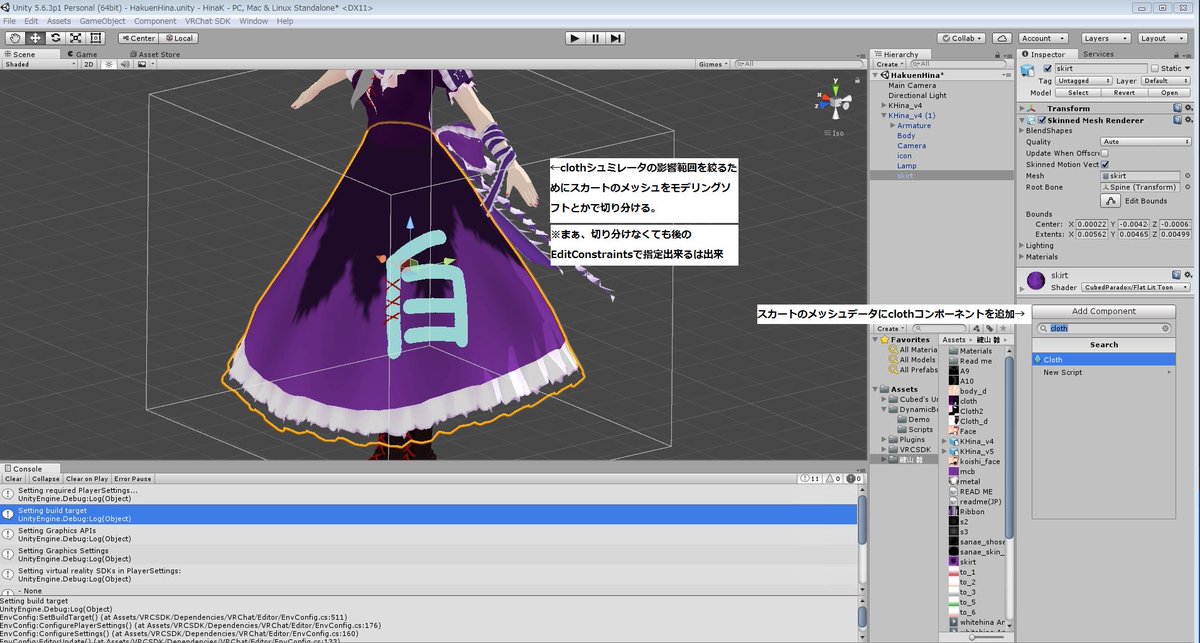Open the Layout dropdown

(1162, 38)
